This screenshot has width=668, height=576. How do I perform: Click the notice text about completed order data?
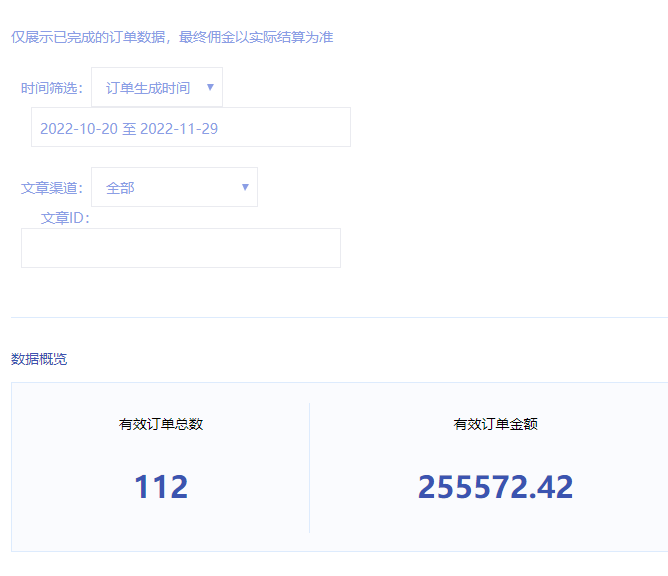tap(172, 37)
